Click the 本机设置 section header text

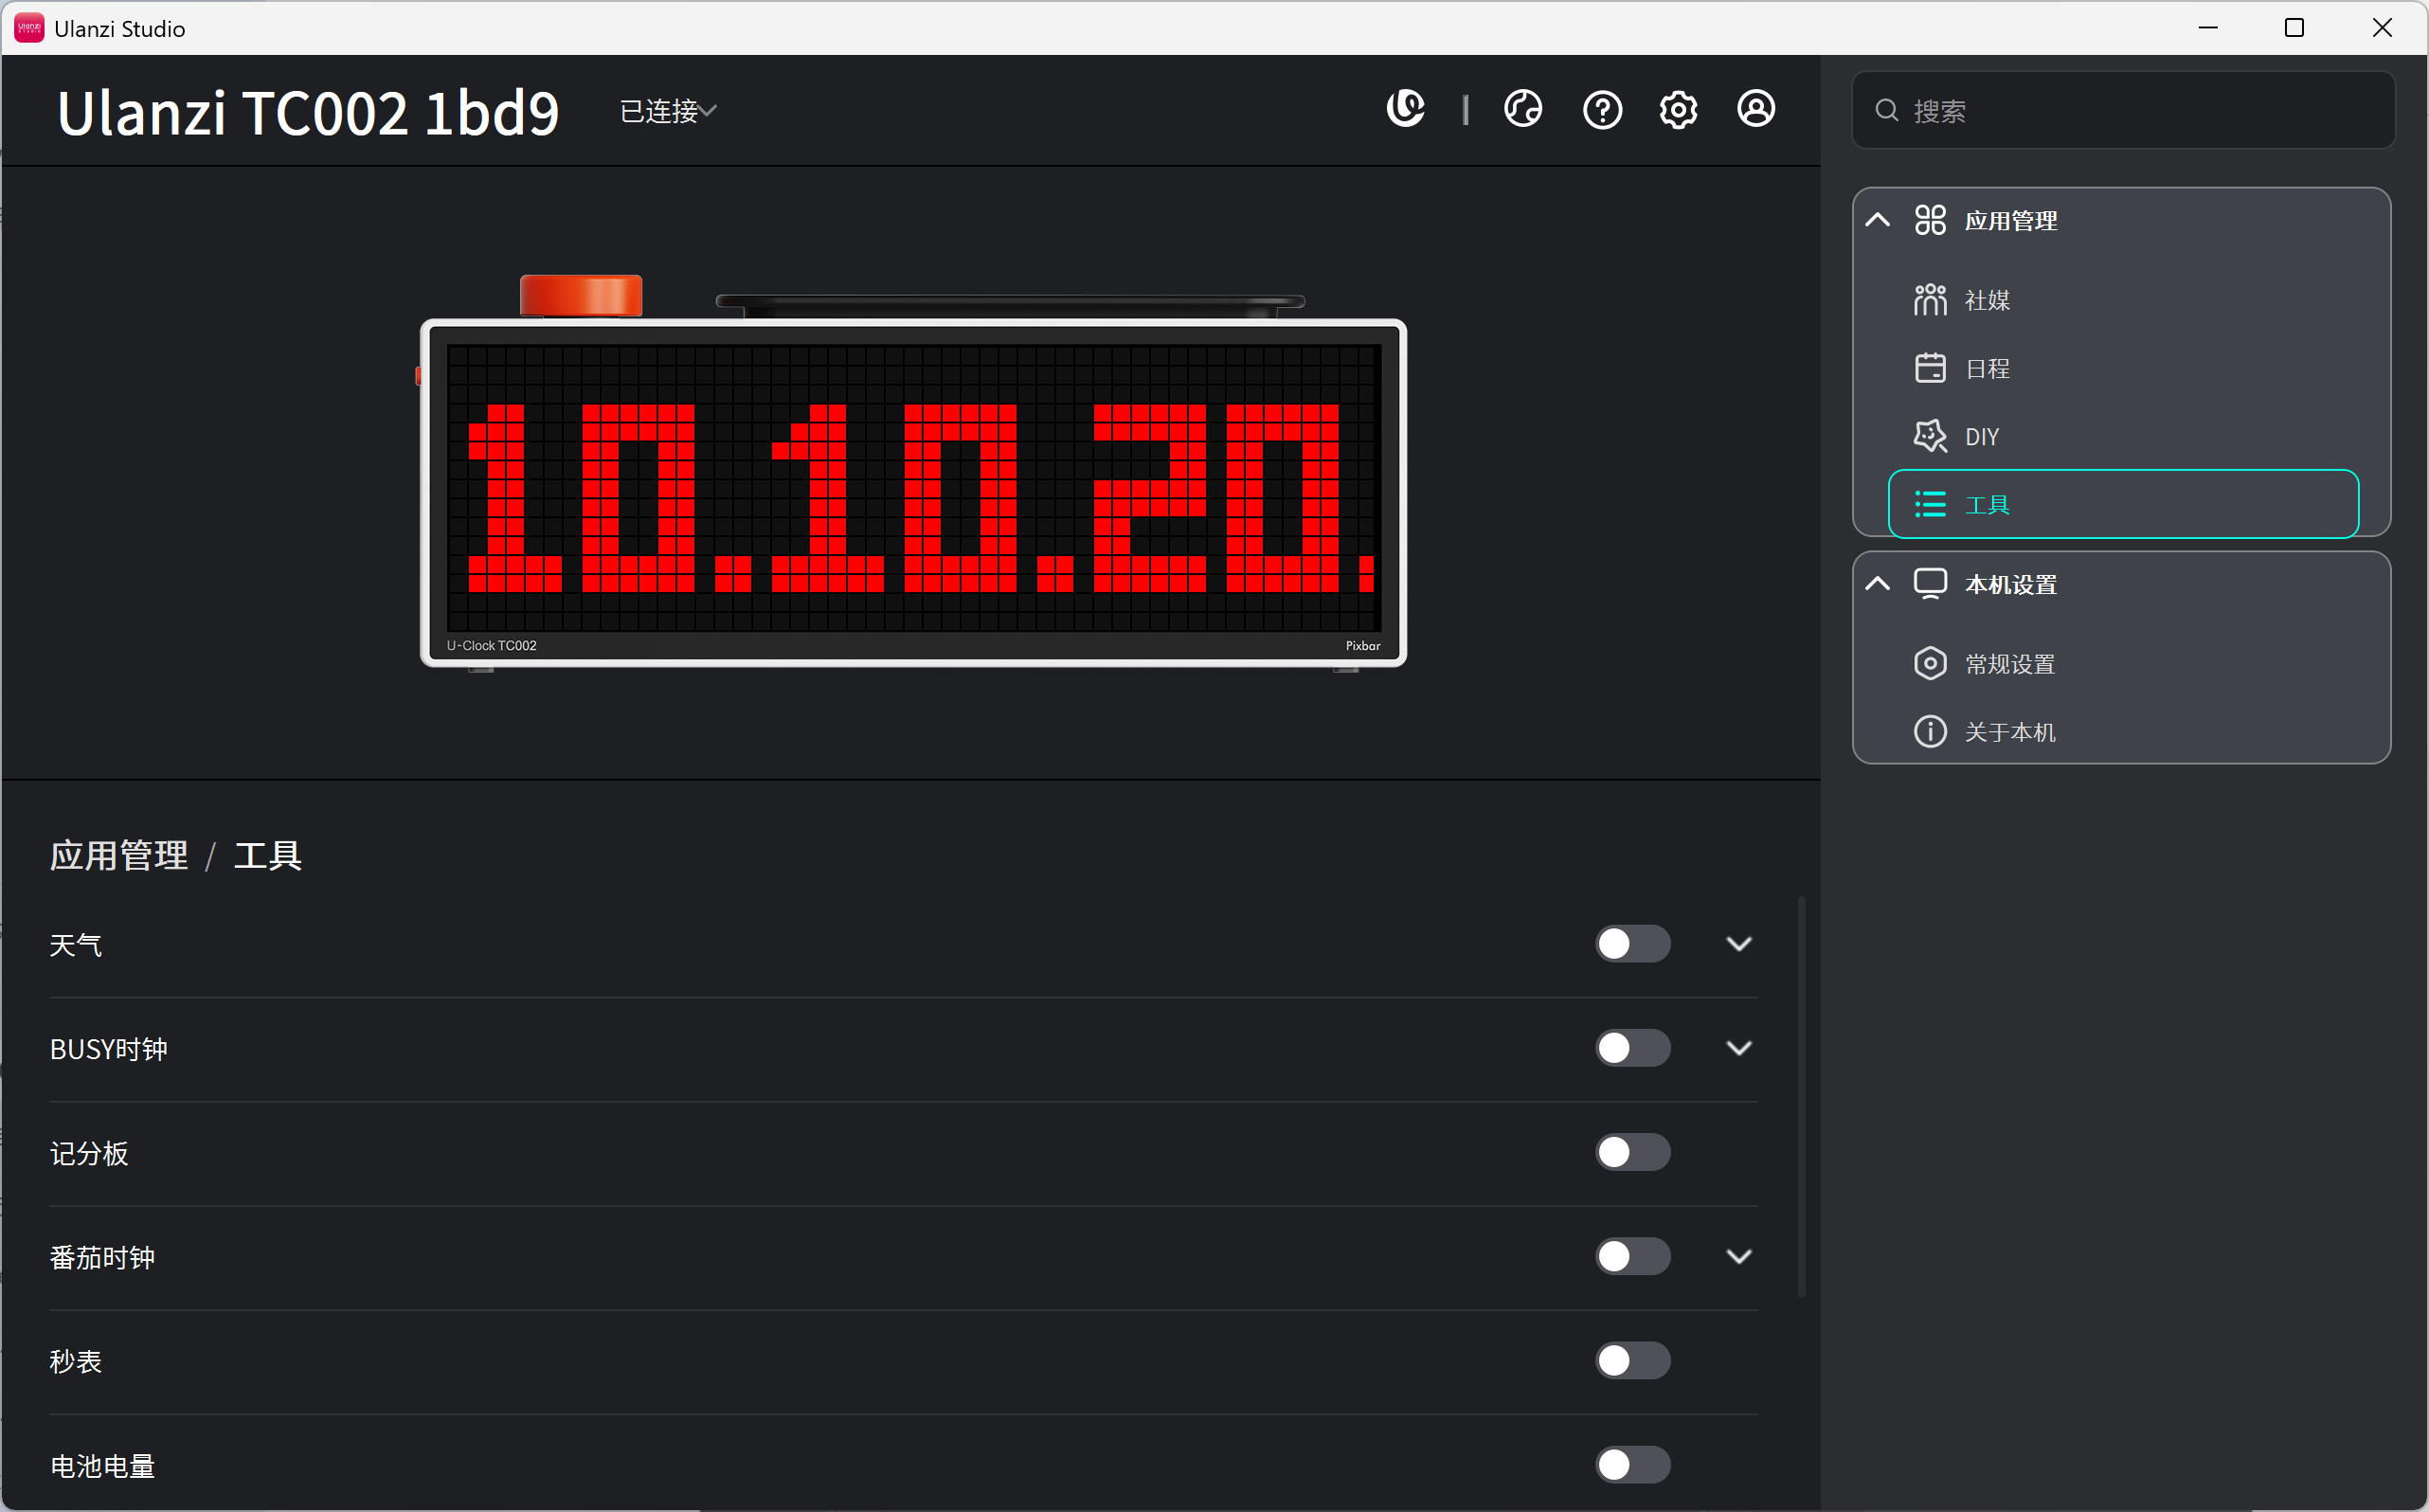click(x=2010, y=584)
